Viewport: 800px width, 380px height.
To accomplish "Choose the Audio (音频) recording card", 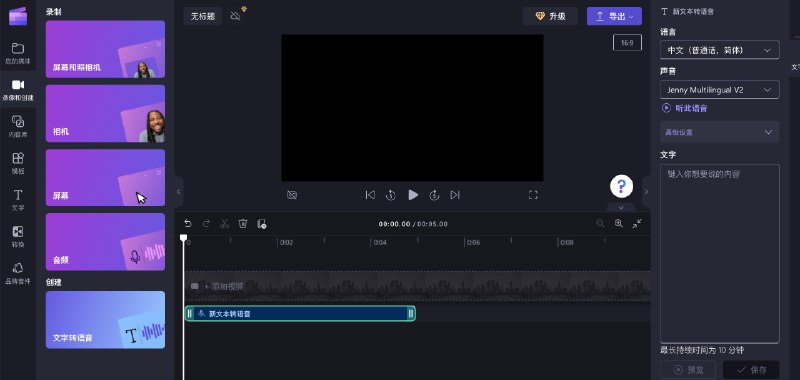I will point(105,242).
